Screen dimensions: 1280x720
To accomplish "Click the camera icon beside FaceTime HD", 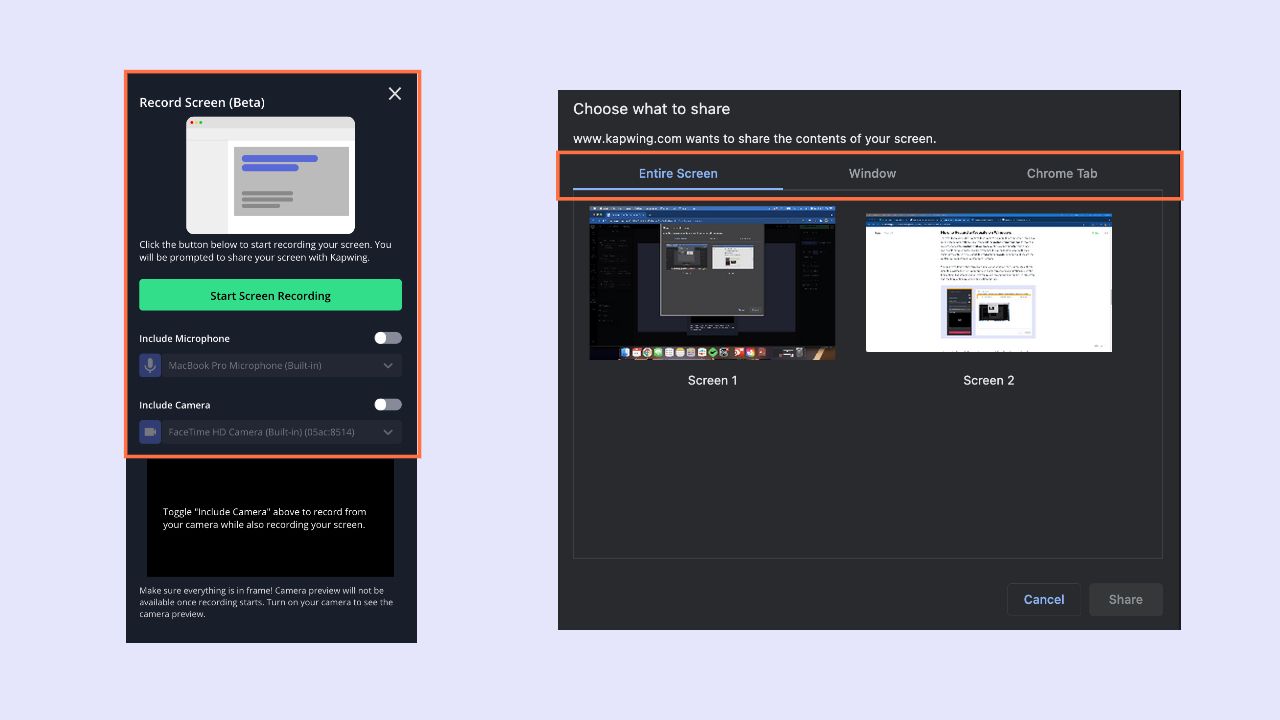I will (x=150, y=432).
